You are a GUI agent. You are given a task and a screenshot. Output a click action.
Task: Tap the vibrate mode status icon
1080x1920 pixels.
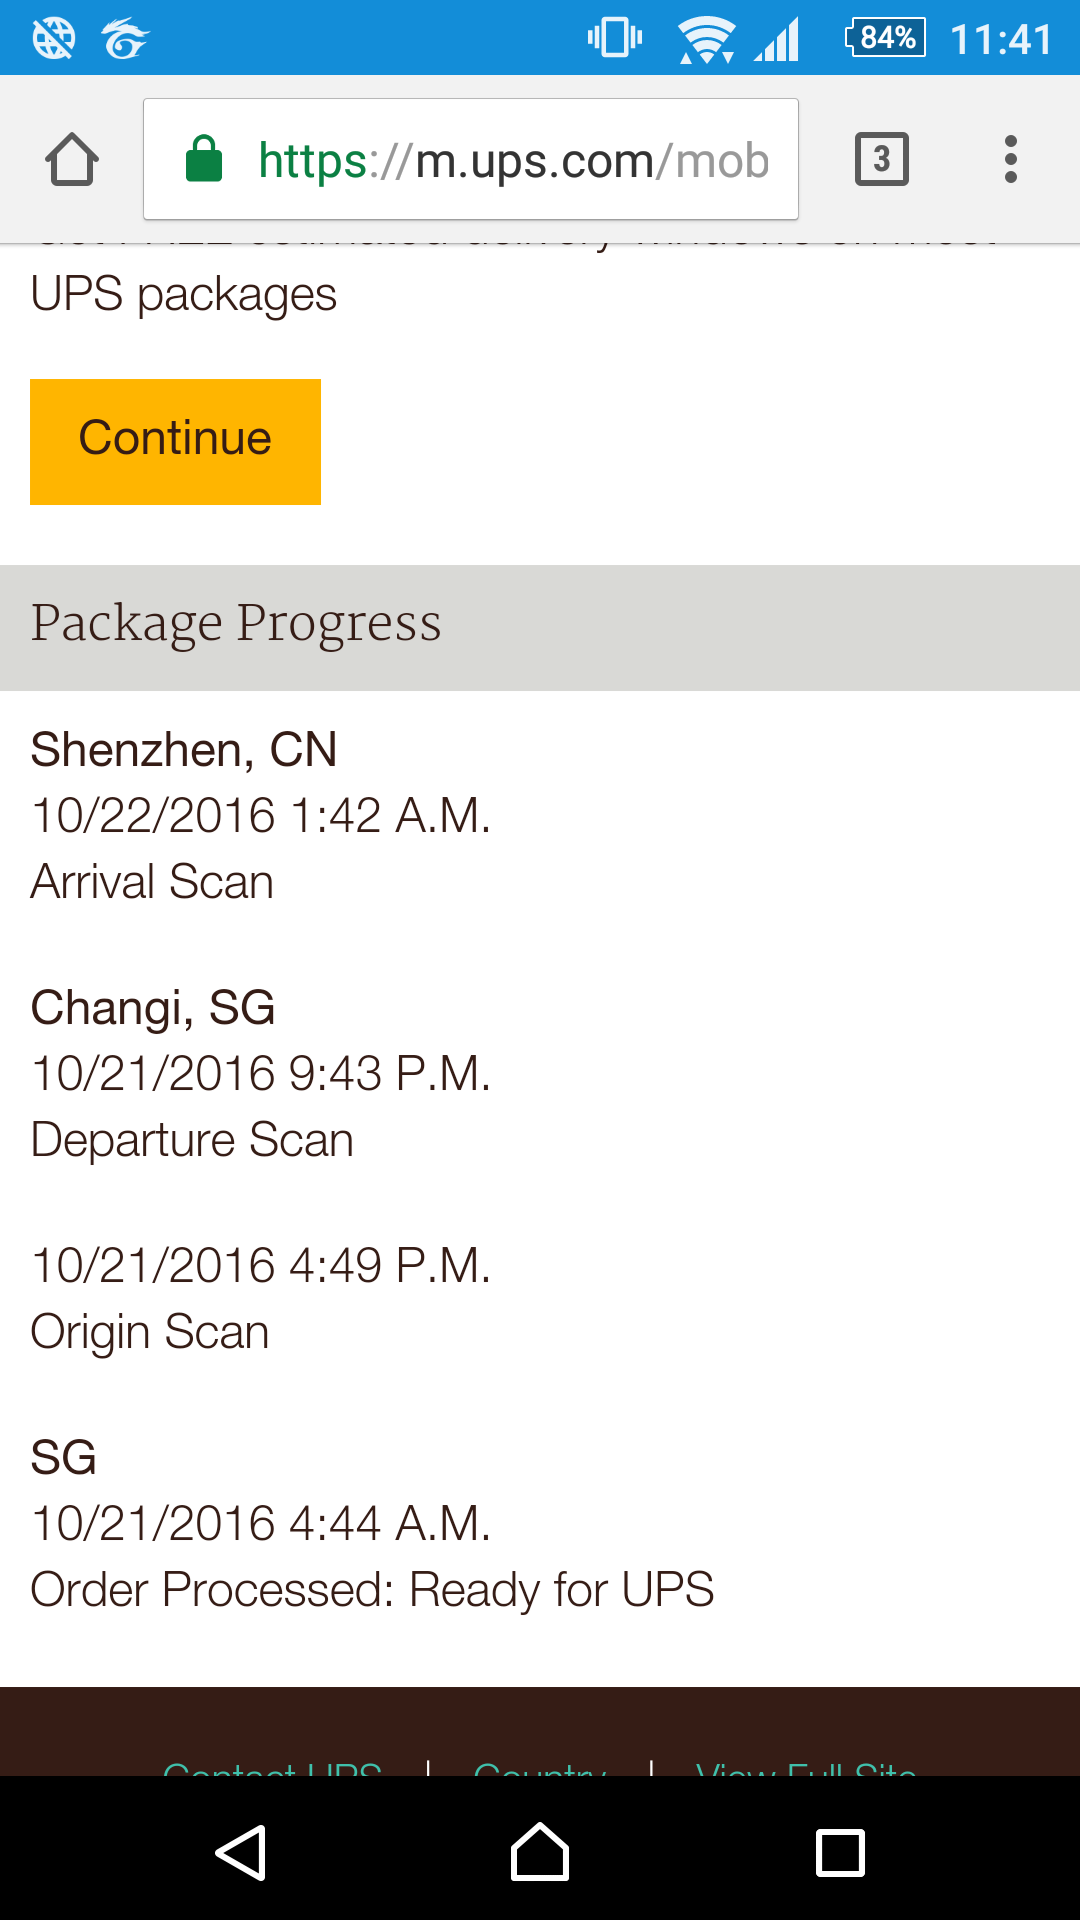615,38
